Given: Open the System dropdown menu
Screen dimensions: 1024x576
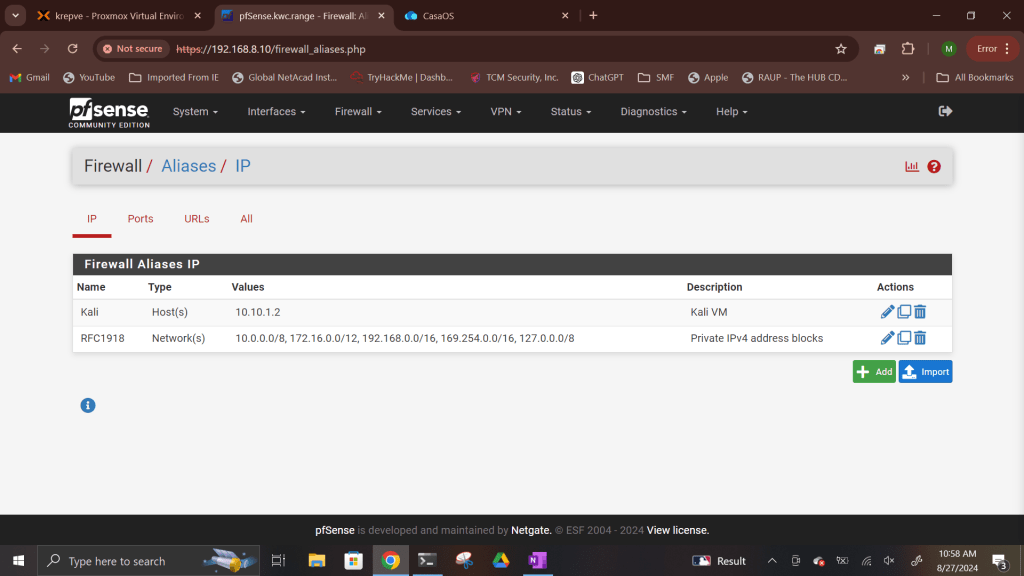Looking at the screenshot, I should pyautogui.click(x=195, y=112).
